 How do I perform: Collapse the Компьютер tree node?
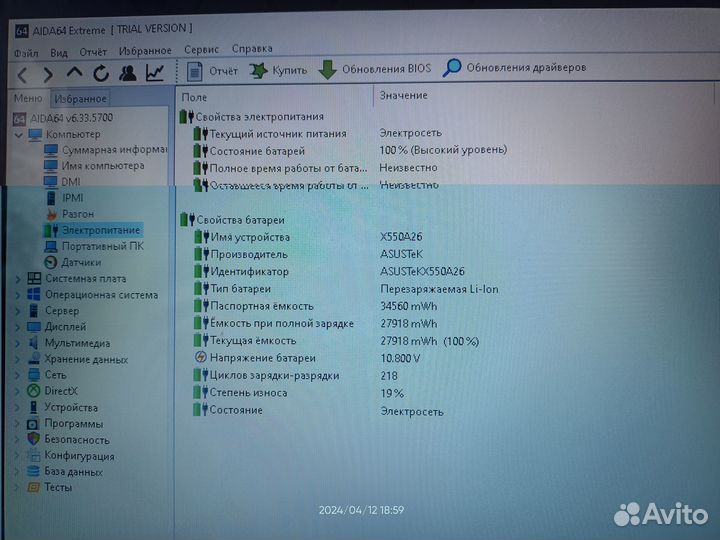click(19, 135)
